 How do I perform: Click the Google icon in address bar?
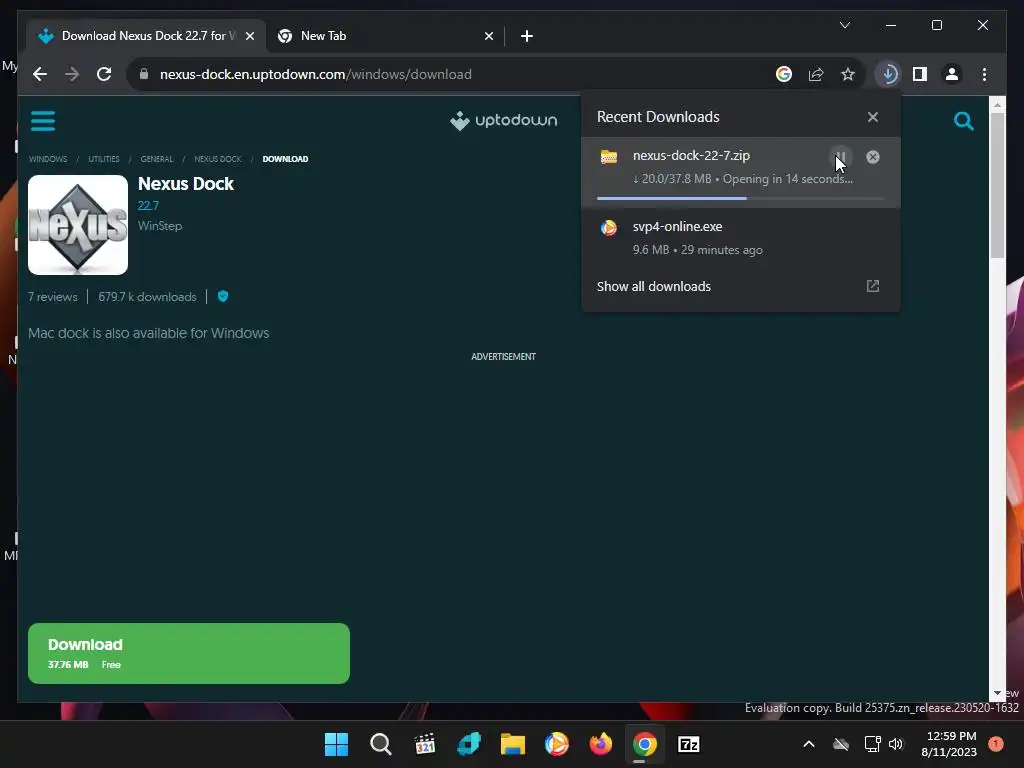784,74
